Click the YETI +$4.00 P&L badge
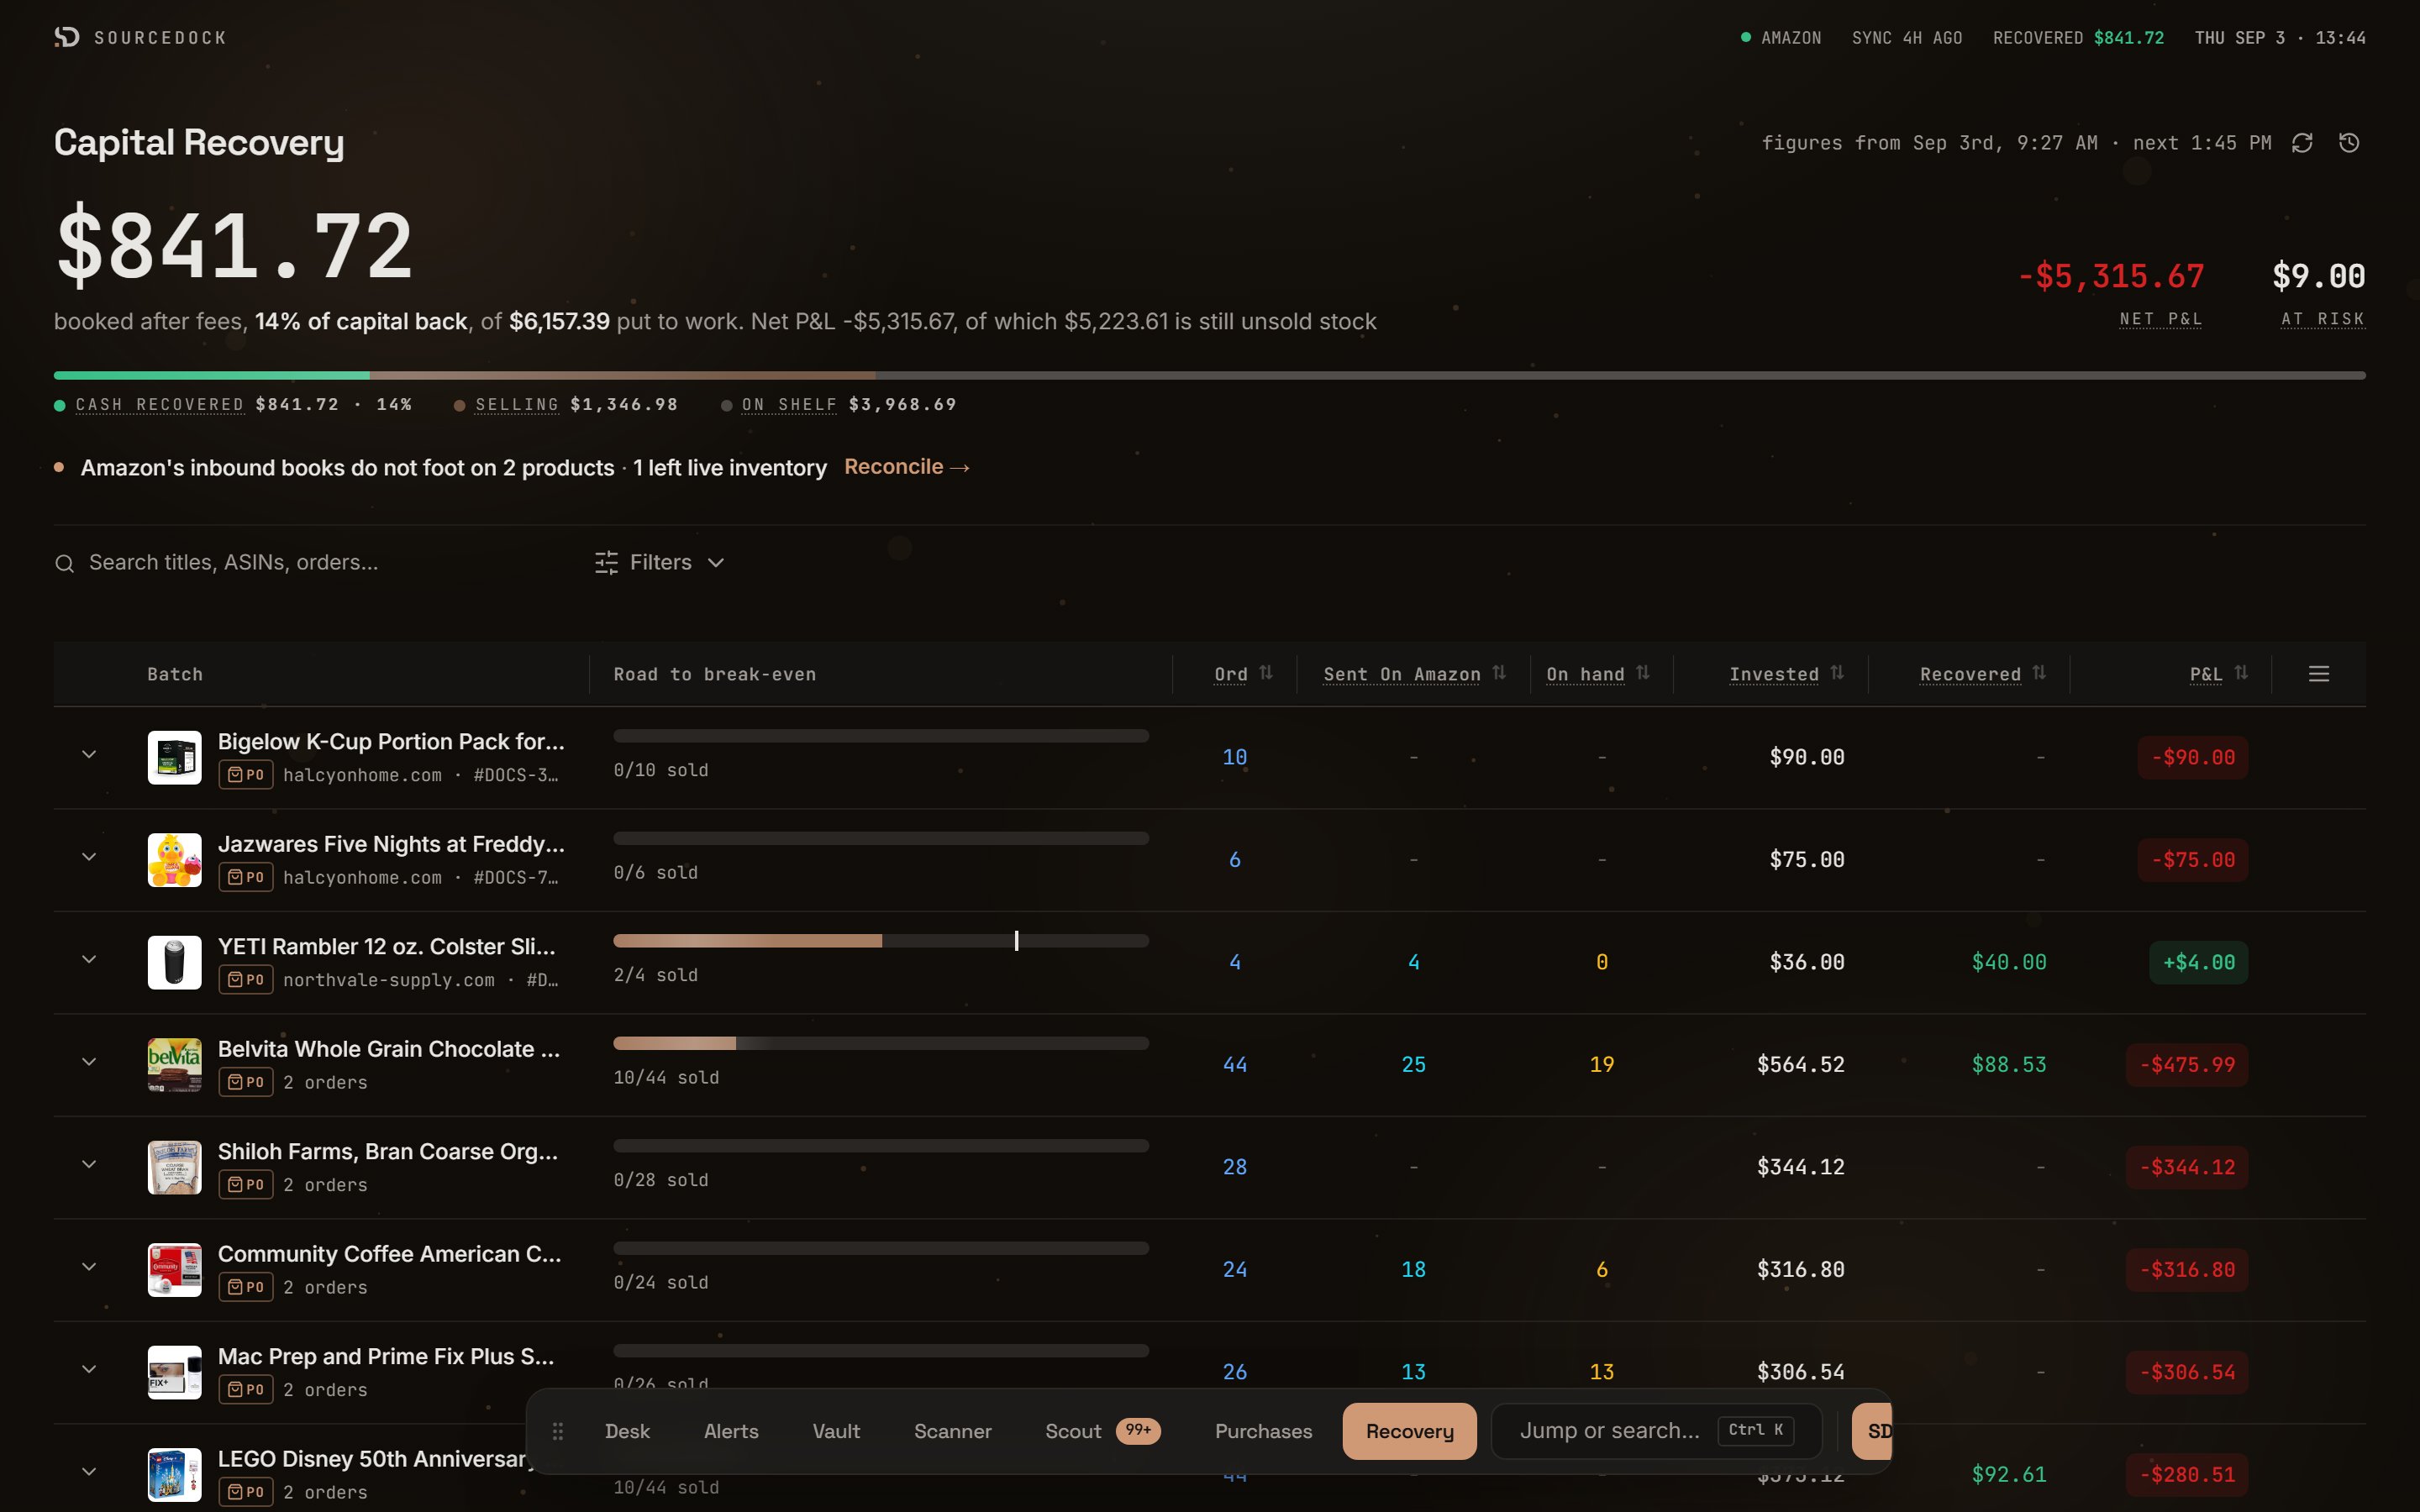Image resolution: width=2420 pixels, height=1512 pixels. pos(2198,962)
